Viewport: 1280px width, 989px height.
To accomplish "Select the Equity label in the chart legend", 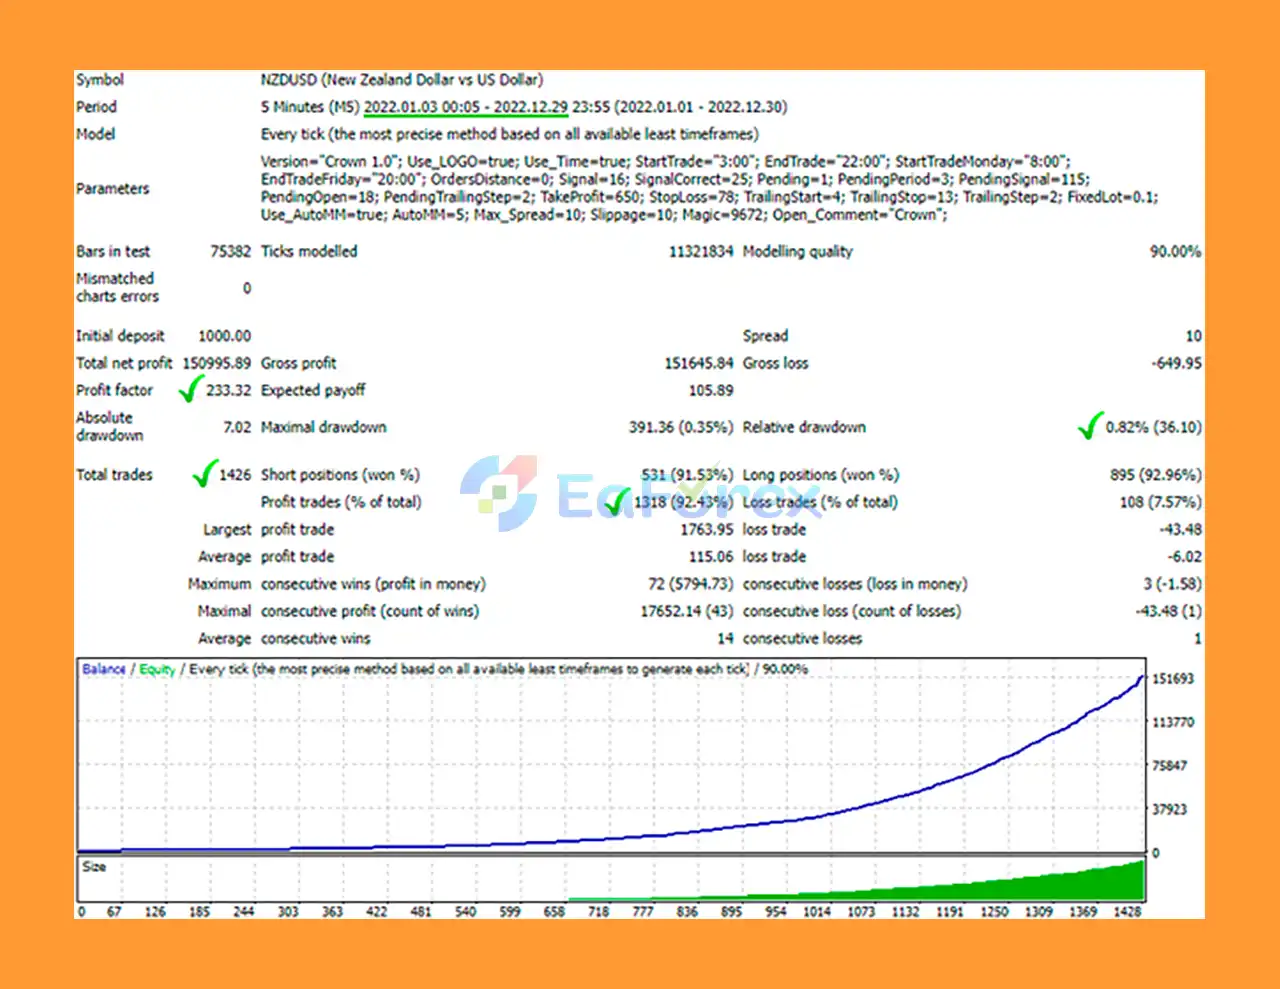I will pyautogui.click(x=157, y=669).
